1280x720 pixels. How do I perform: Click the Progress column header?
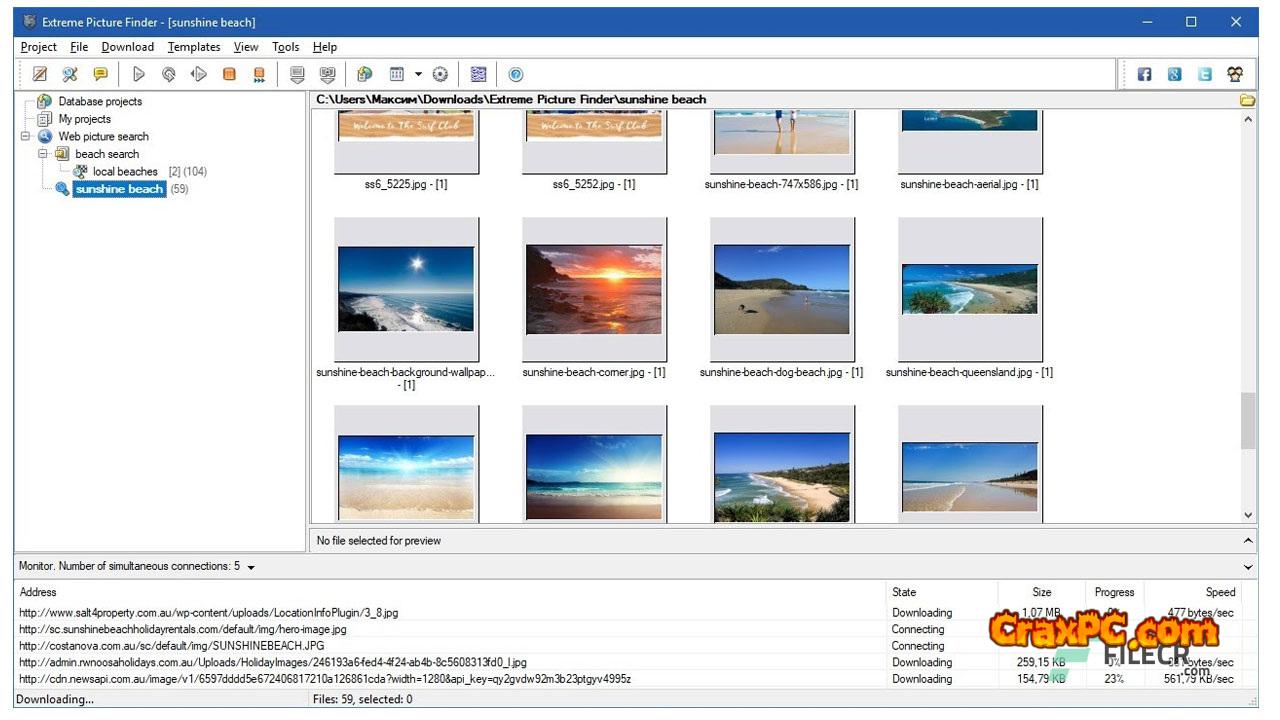[x=1114, y=592]
